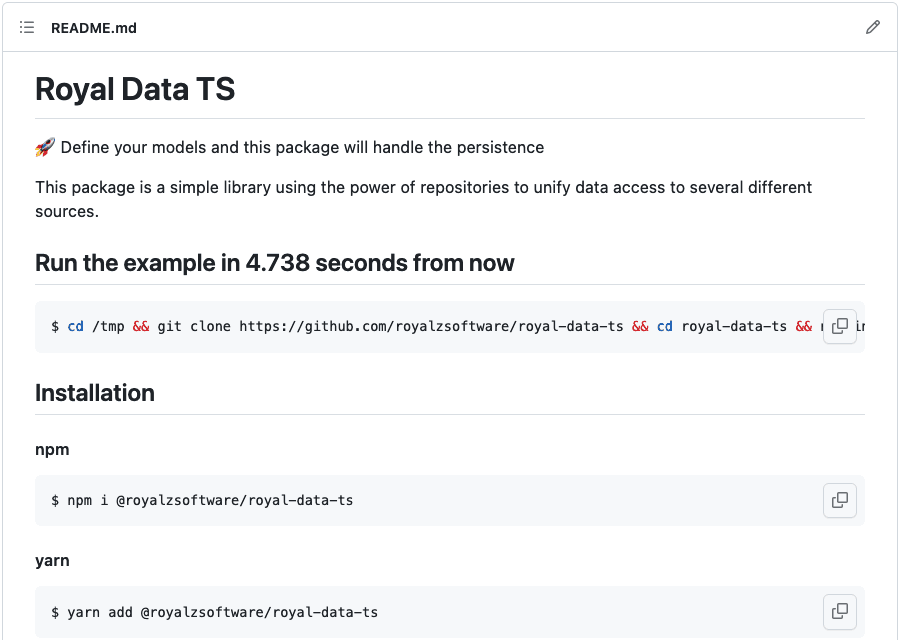905x640 pixels.
Task: Click the yarn add @royalzsoftware/royal-data-ts code line
Action: (x=214, y=612)
